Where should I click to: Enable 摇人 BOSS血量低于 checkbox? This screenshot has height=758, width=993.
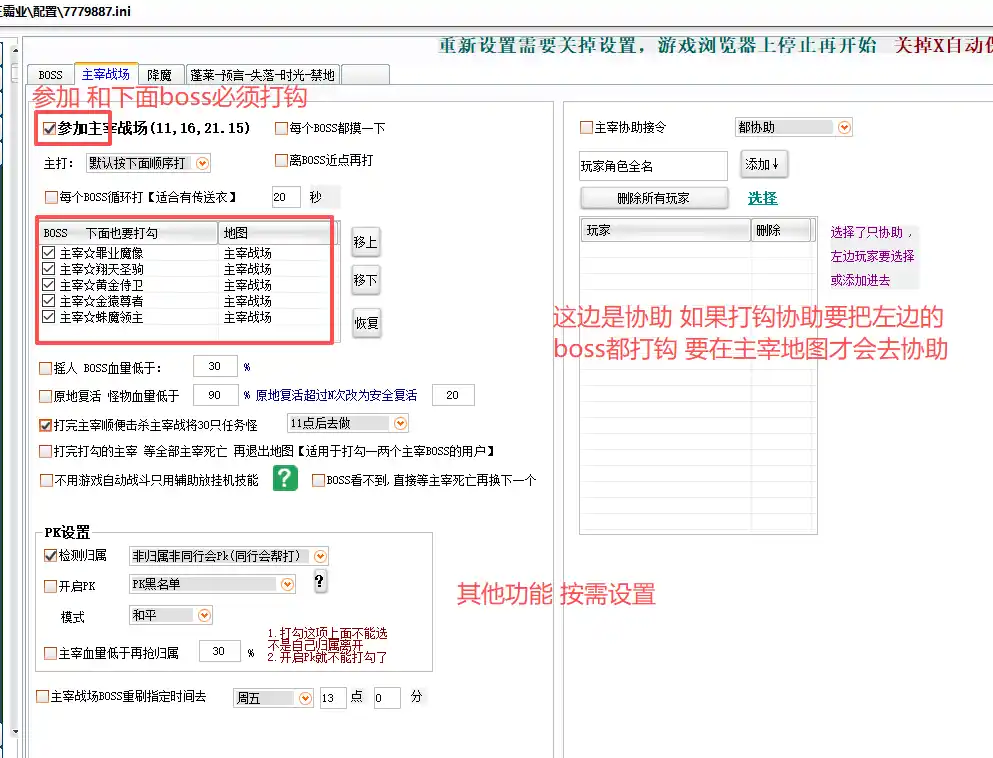(45, 368)
